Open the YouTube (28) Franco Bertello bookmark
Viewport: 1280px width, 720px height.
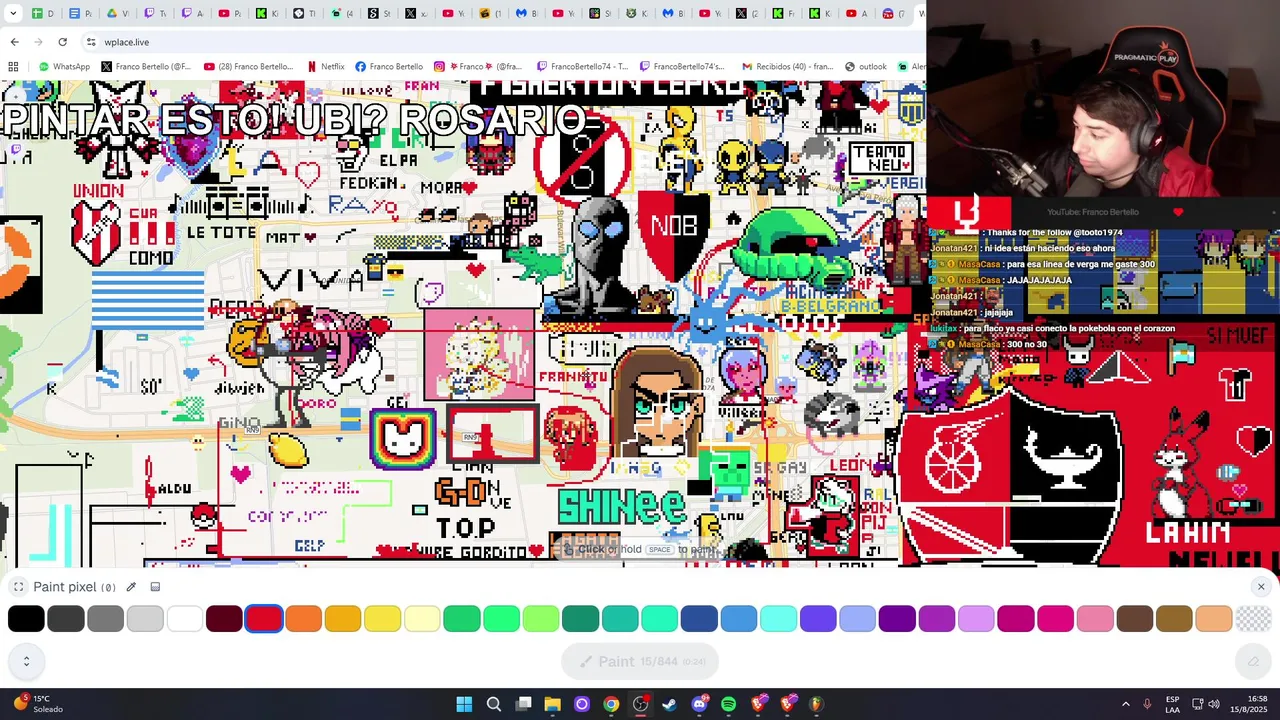click(x=248, y=67)
